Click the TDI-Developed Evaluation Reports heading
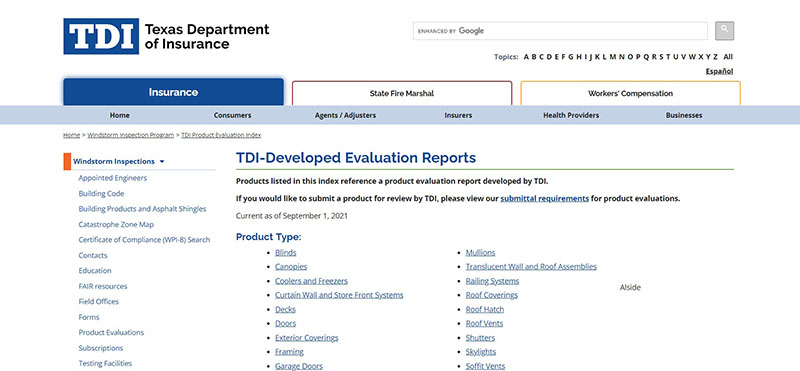This screenshot has width=800, height=371. click(x=356, y=158)
